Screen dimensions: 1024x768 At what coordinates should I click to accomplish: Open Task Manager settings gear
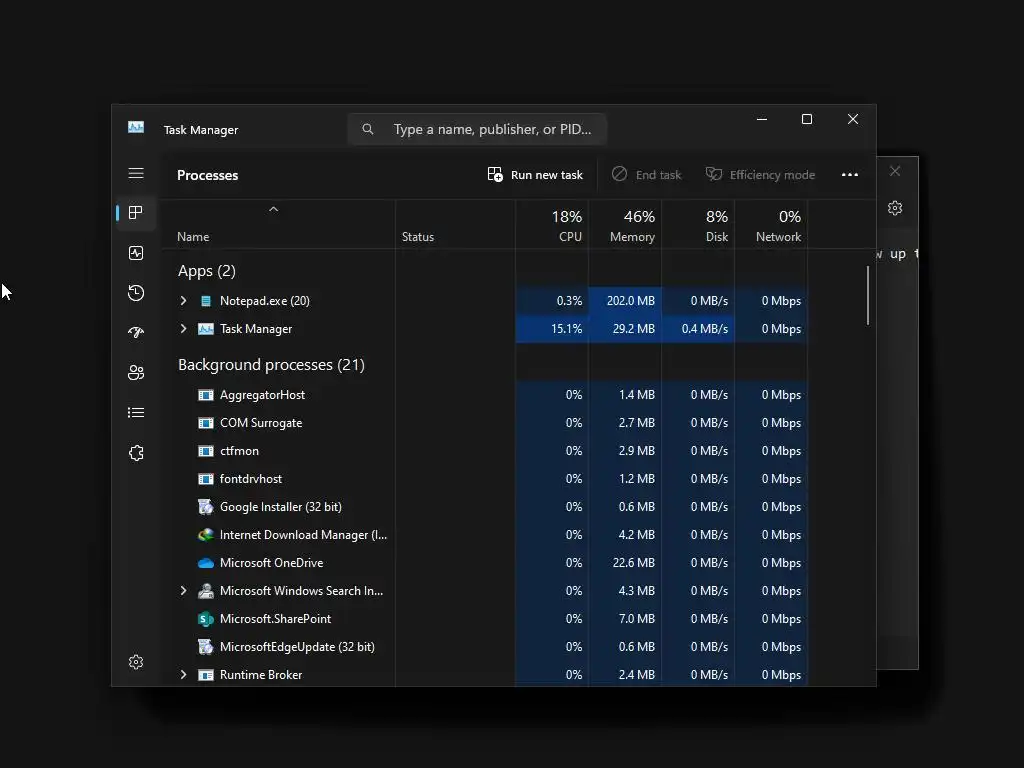(x=136, y=662)
